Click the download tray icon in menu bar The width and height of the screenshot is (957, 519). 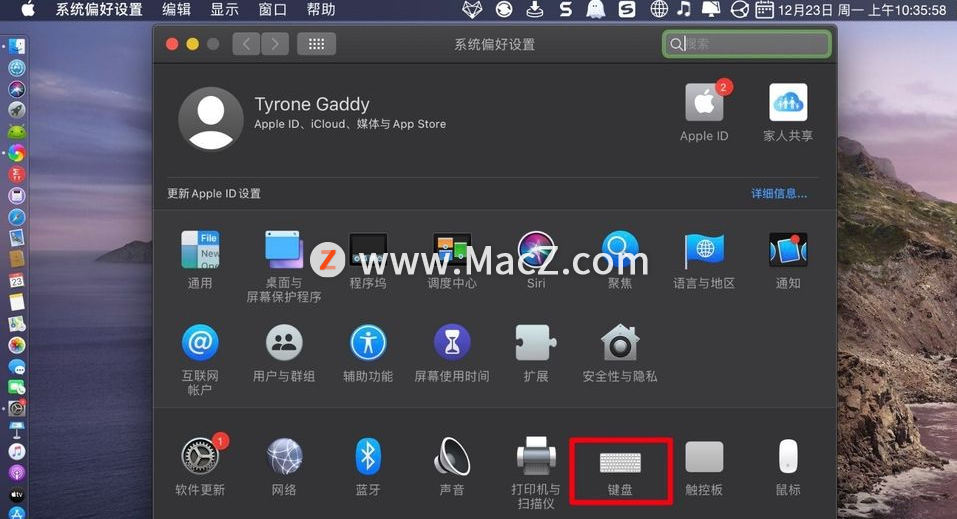click(x=535, y=9)
